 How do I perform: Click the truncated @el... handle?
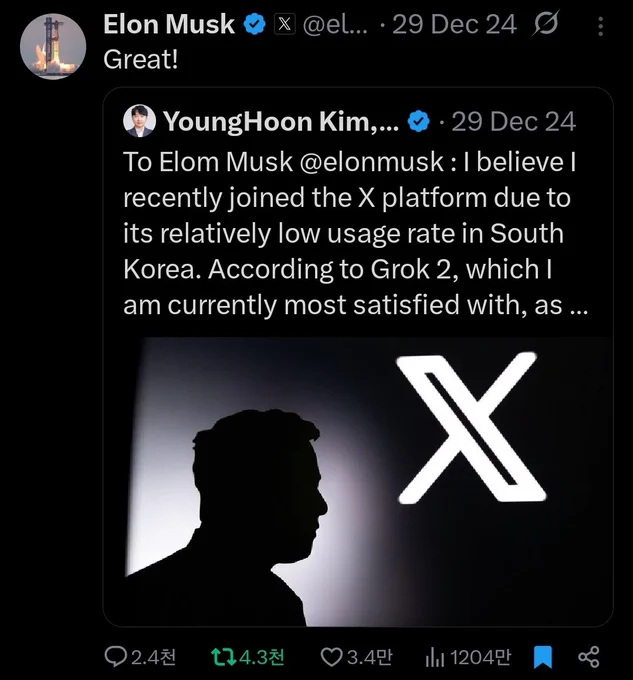coord(335,24)
